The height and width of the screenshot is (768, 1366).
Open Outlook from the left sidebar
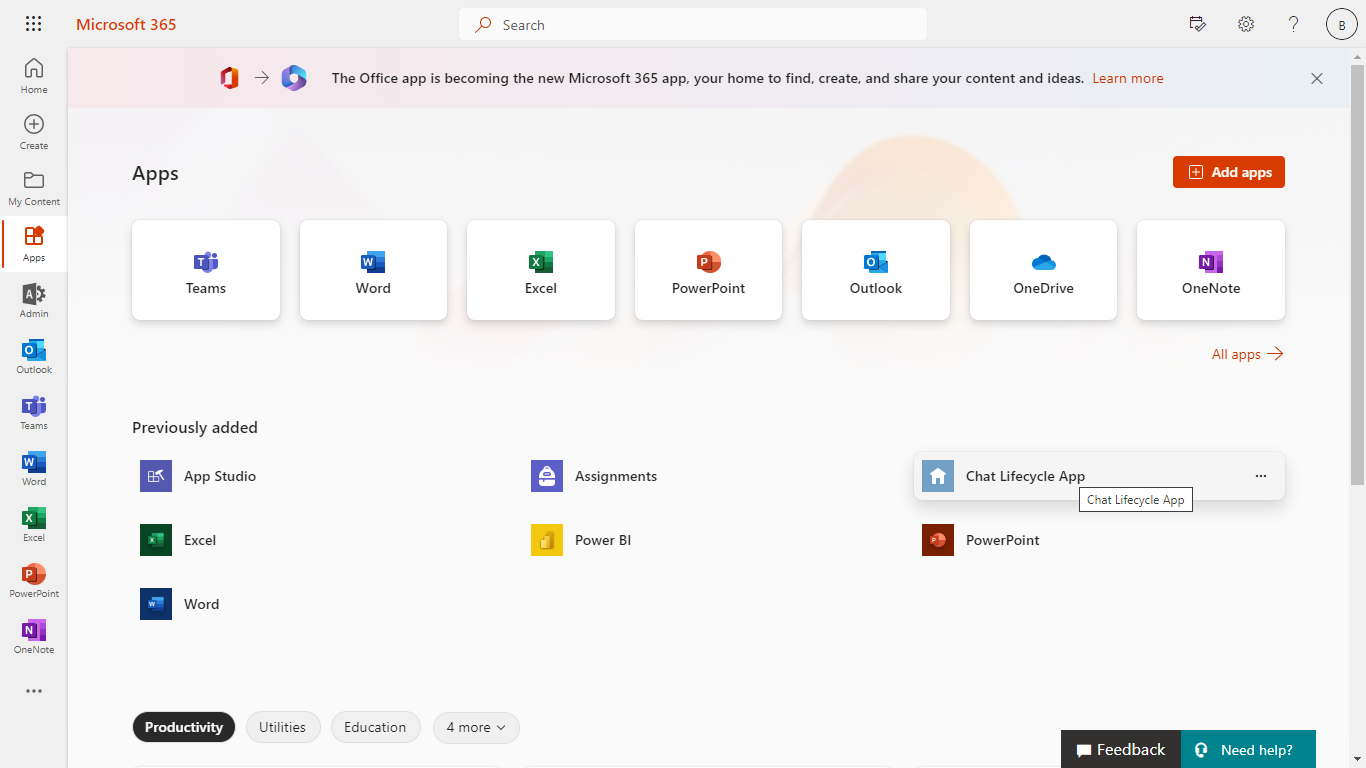(34, 356)
